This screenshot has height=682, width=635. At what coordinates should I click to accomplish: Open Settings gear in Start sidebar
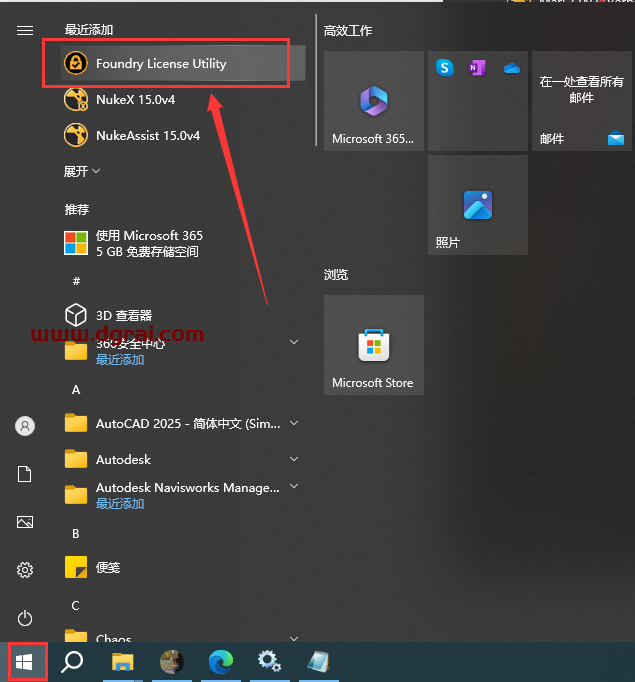[x=25, y=570]
